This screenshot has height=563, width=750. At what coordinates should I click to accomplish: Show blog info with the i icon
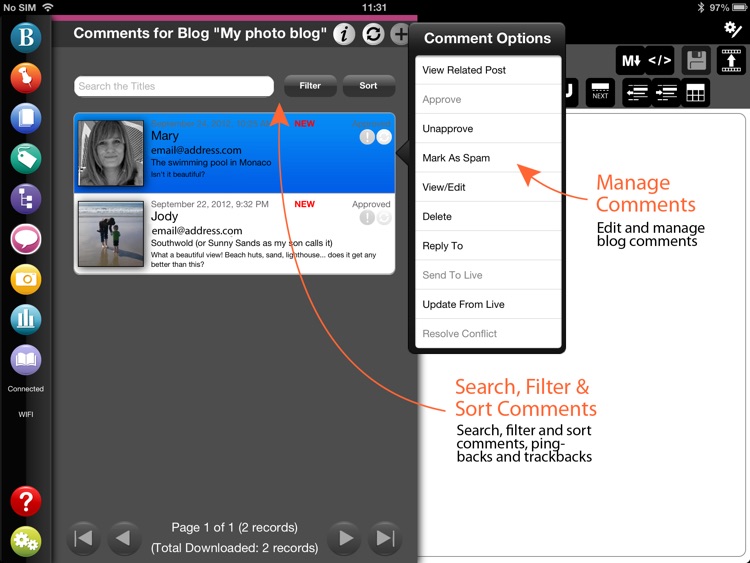[344, 34]
